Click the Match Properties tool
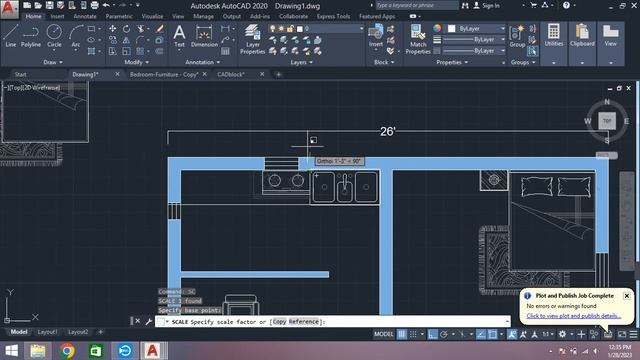This screenshot has width=640, height=360. [418, 39]
